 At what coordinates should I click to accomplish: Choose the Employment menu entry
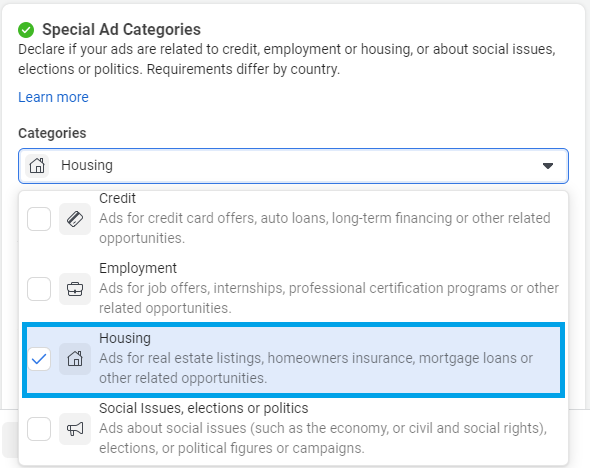(x=293, y=289)
